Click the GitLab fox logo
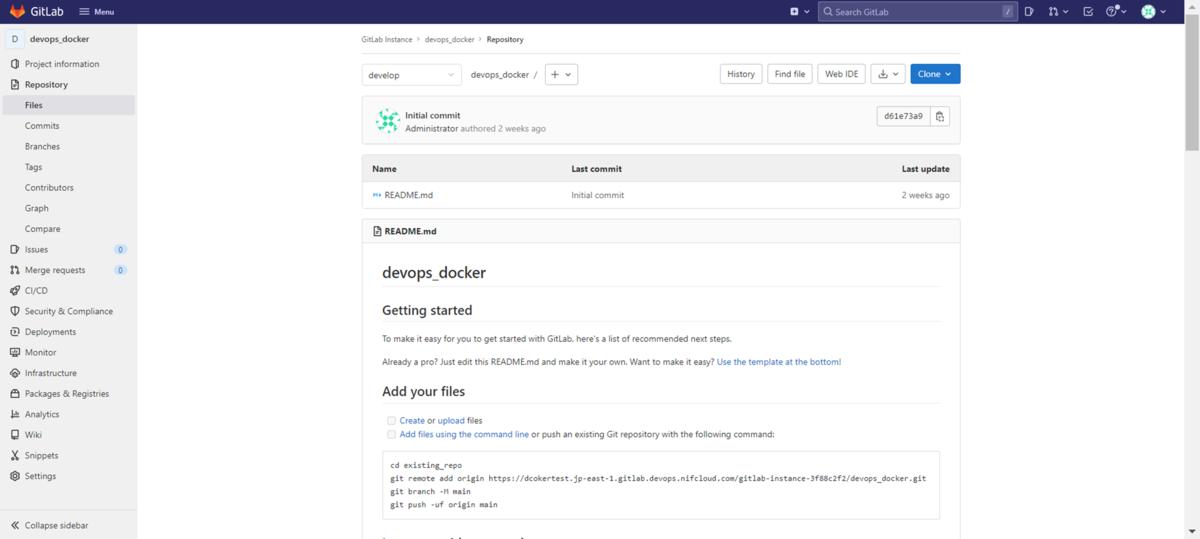Screen dimensions: 1200x539 [17, 11]
